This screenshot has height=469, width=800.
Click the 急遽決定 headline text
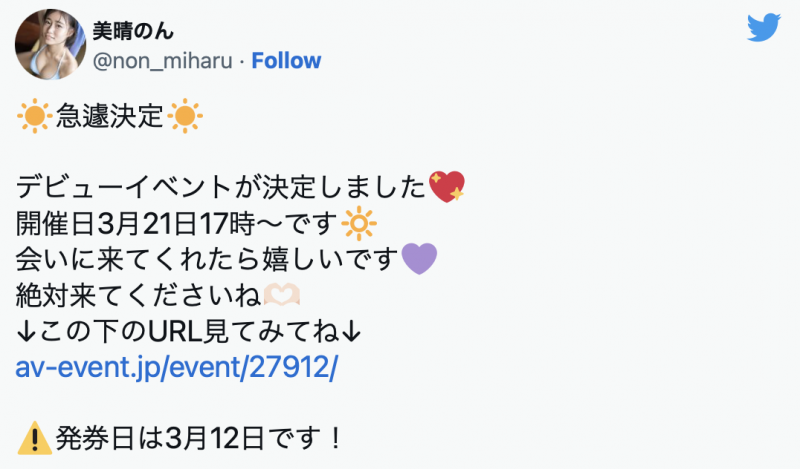108,118
